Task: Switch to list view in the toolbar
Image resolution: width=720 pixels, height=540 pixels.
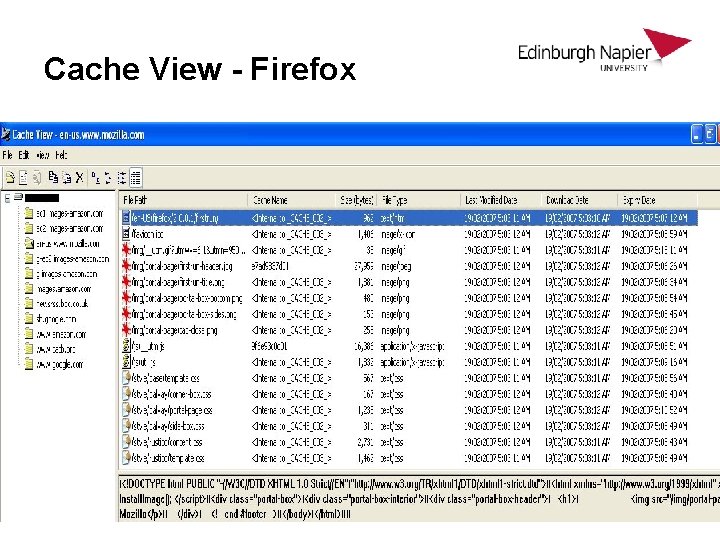Action: click(x=122, y=177)
